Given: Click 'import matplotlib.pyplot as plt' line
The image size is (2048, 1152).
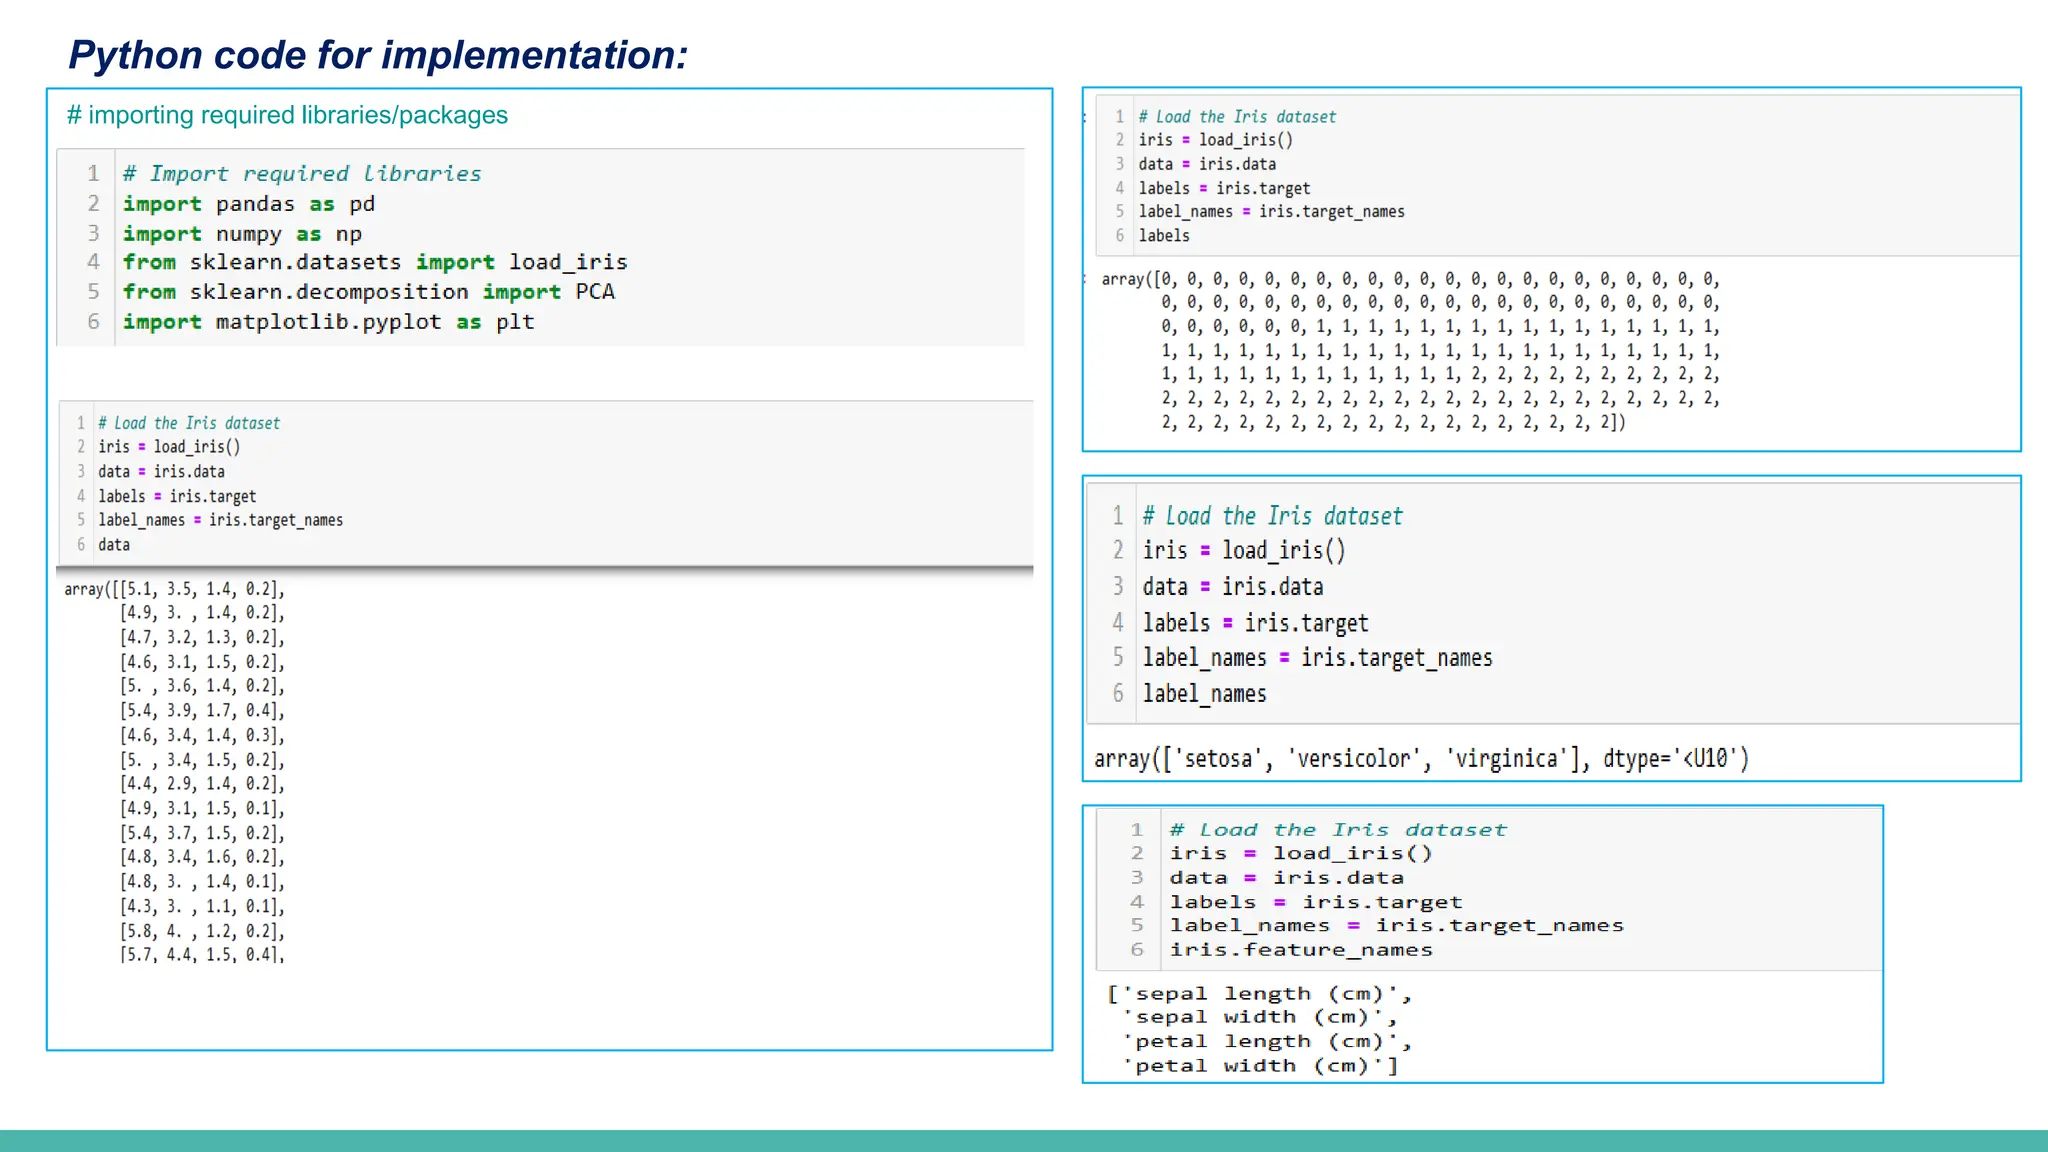Looking at the screenshot, I should point(328,322).
